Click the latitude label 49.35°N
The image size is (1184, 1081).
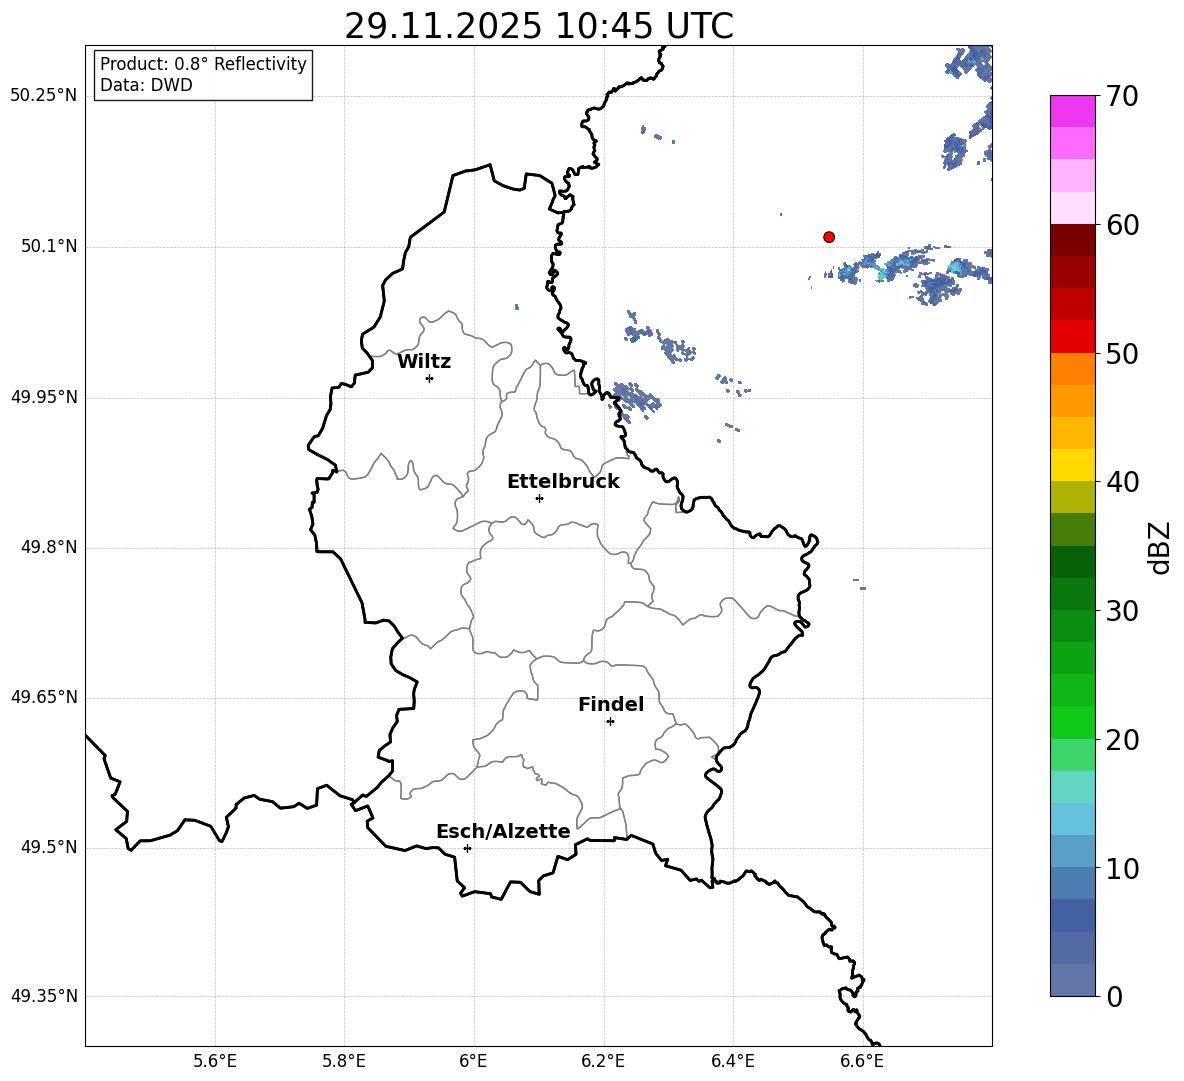(x=44, y=996)
